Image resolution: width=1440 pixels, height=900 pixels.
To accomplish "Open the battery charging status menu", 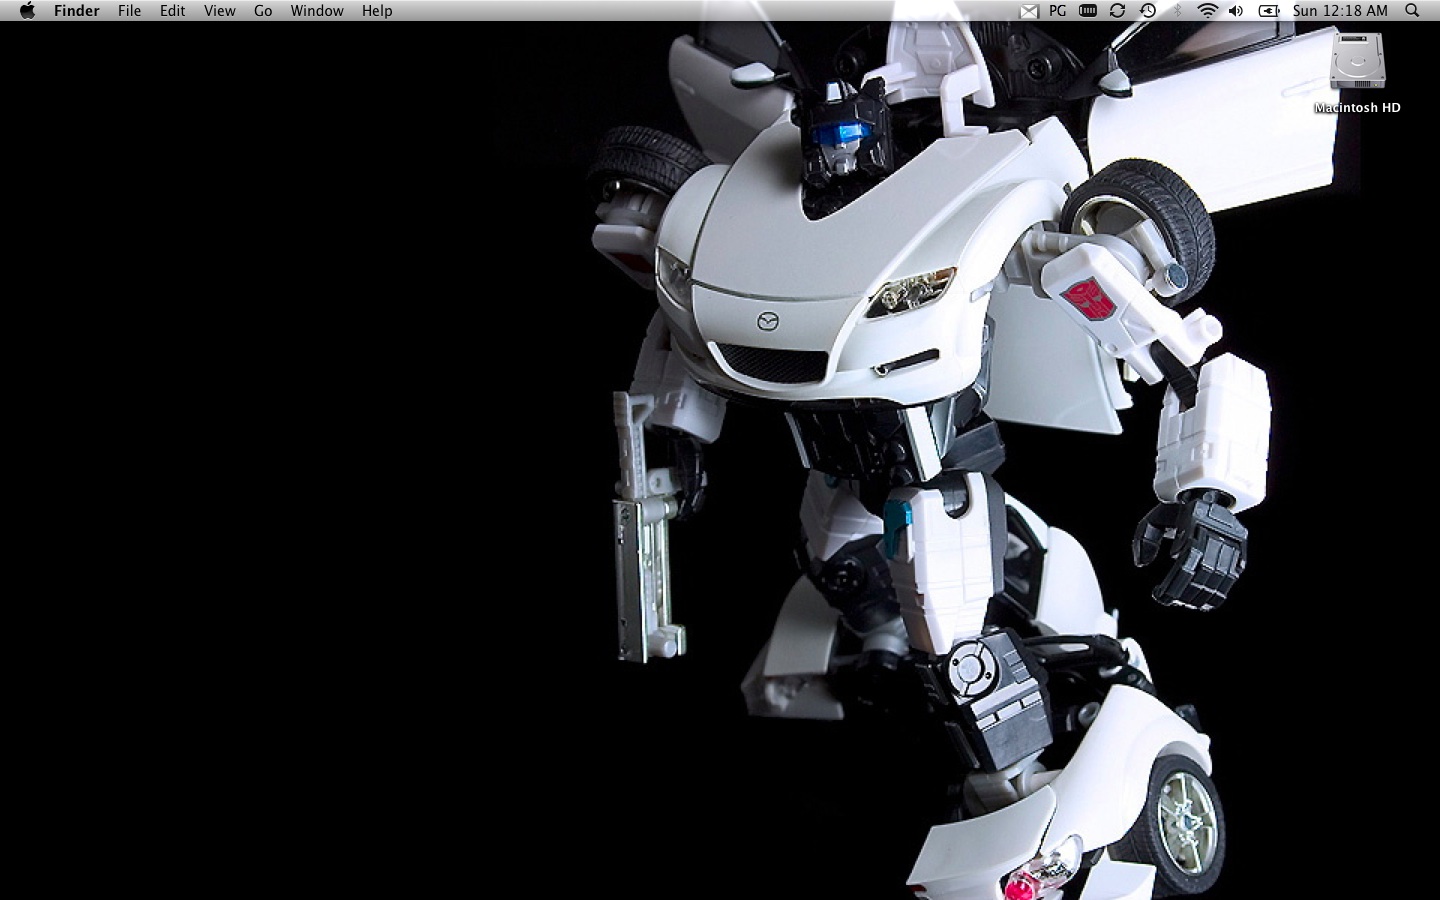I will 1269,11.
